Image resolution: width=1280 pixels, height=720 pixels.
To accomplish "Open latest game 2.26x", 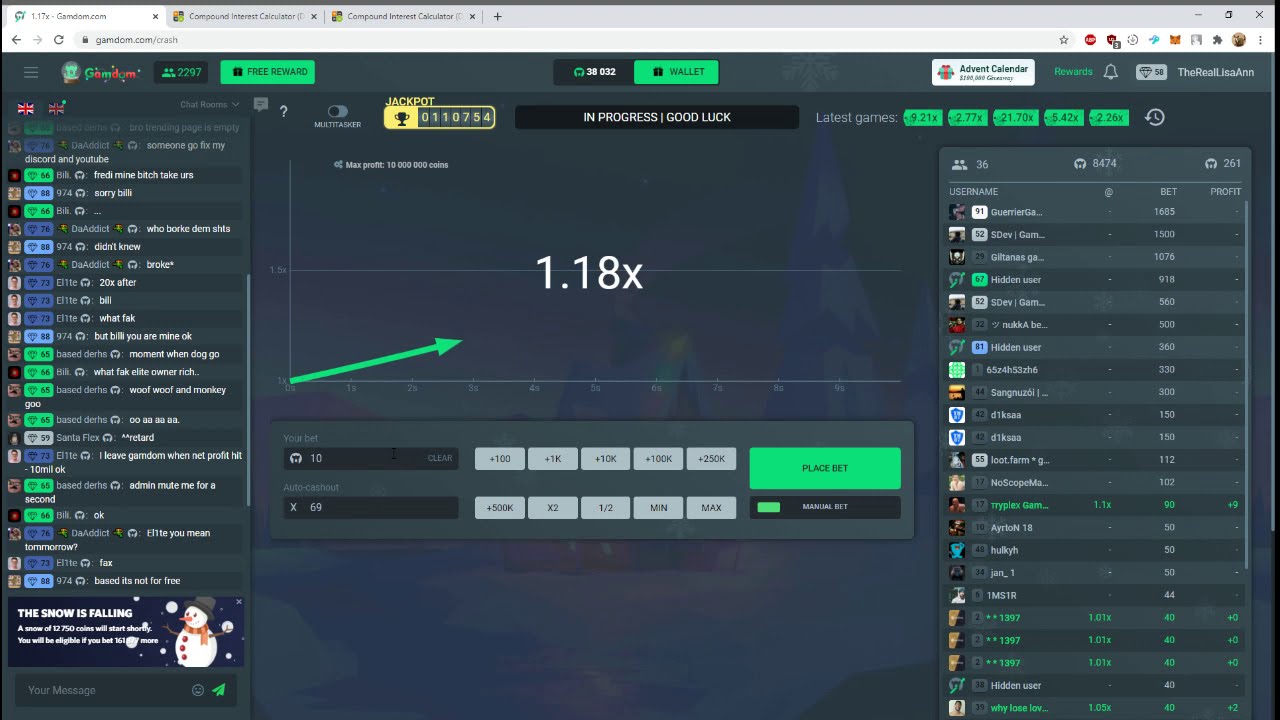I will tap(1108, 117).
